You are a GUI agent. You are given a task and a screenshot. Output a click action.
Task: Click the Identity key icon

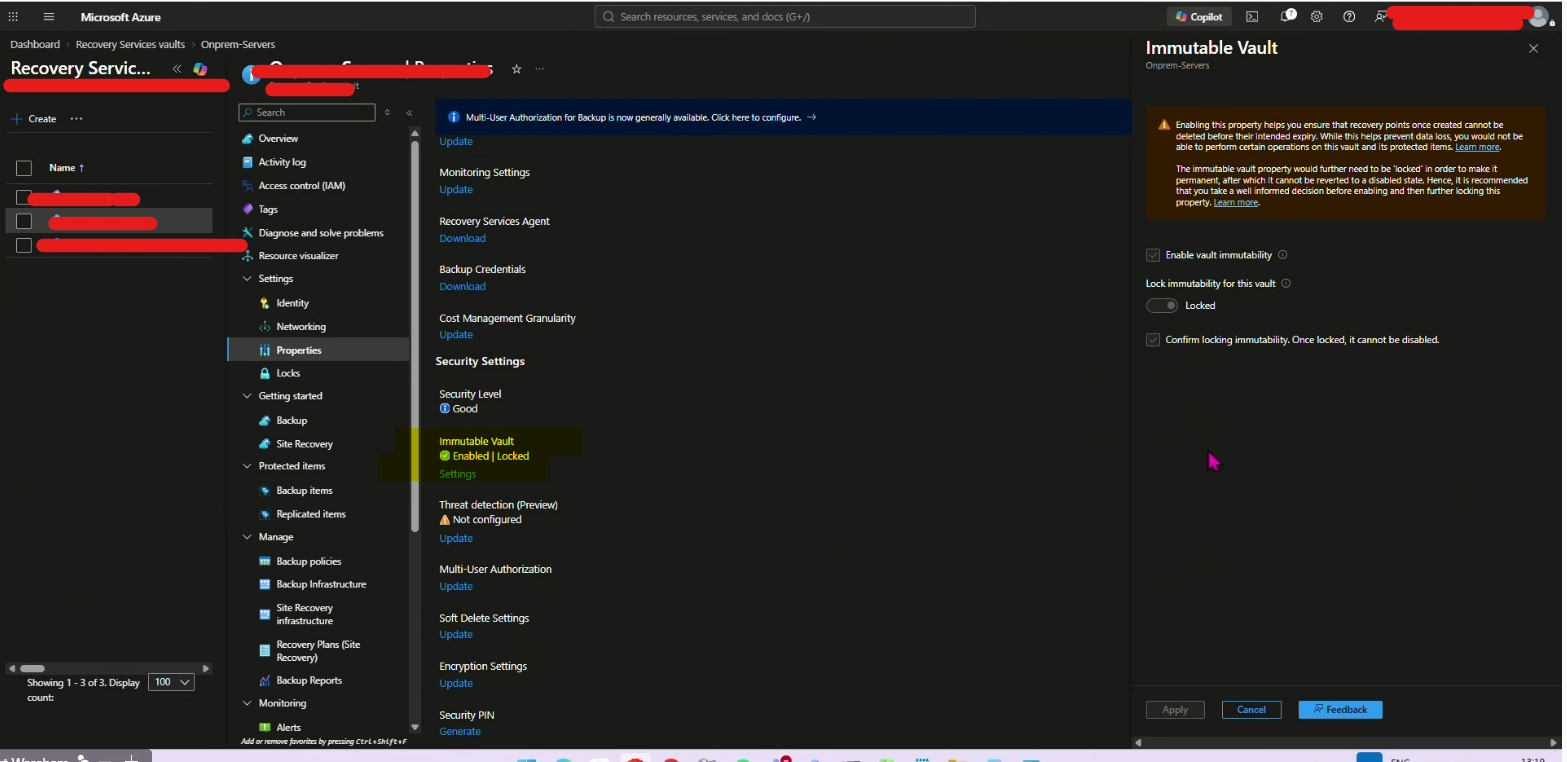265,303
